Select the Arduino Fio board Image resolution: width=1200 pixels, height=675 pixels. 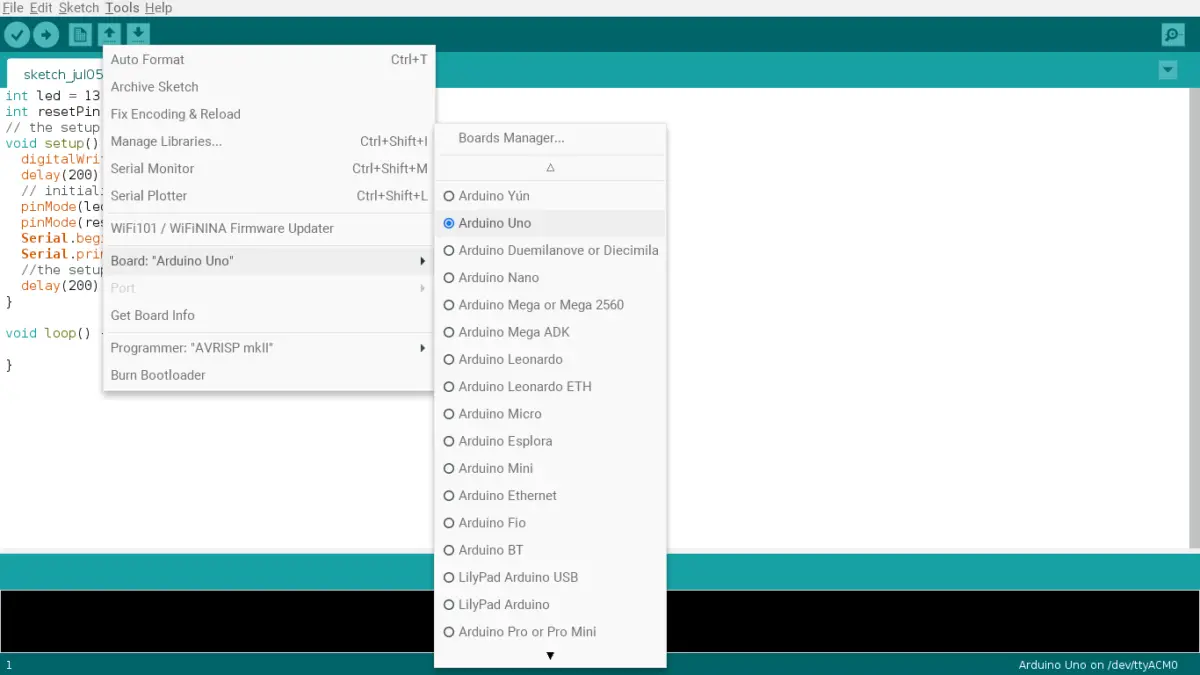point(550,523)
